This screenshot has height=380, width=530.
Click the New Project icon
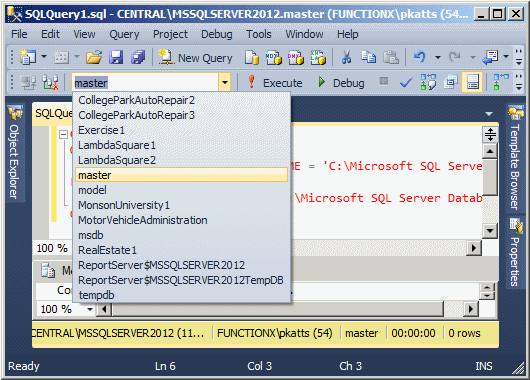(28, 57)
